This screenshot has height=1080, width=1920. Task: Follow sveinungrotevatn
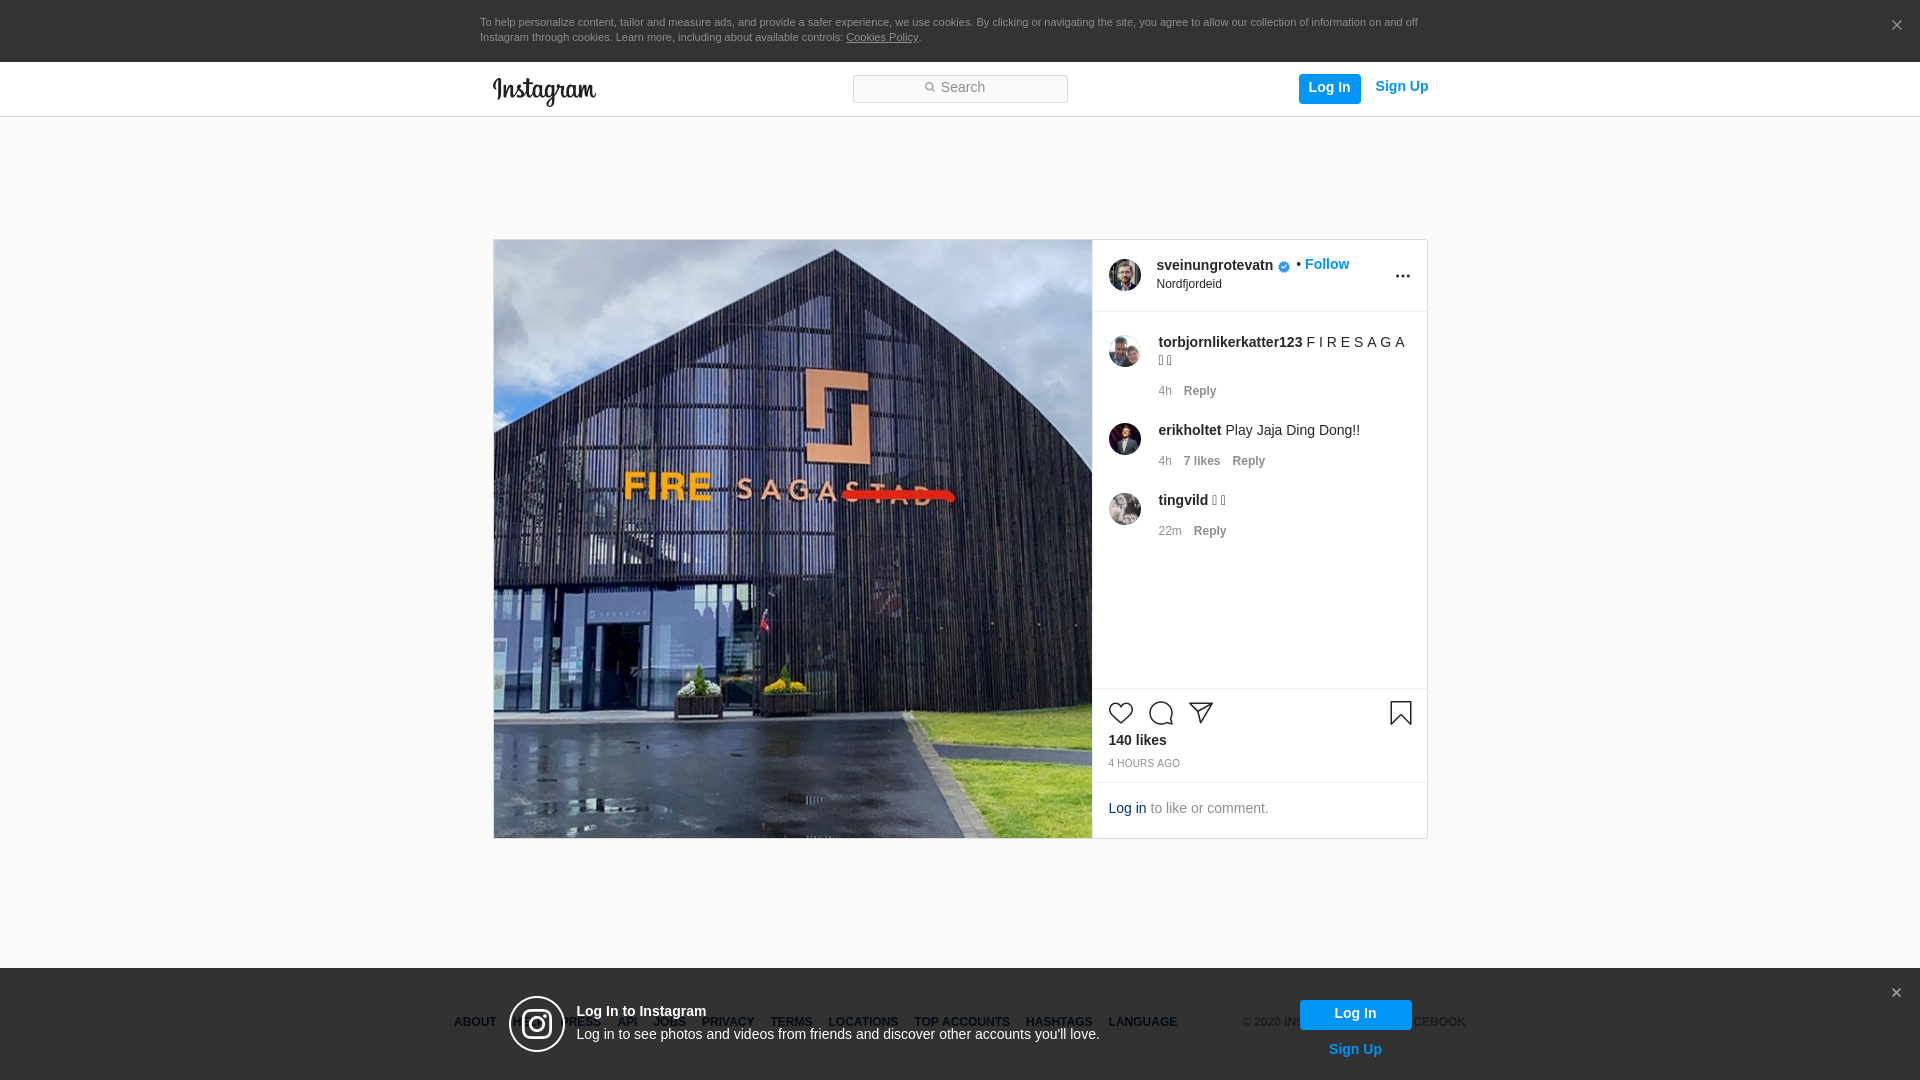(1326, 264)
